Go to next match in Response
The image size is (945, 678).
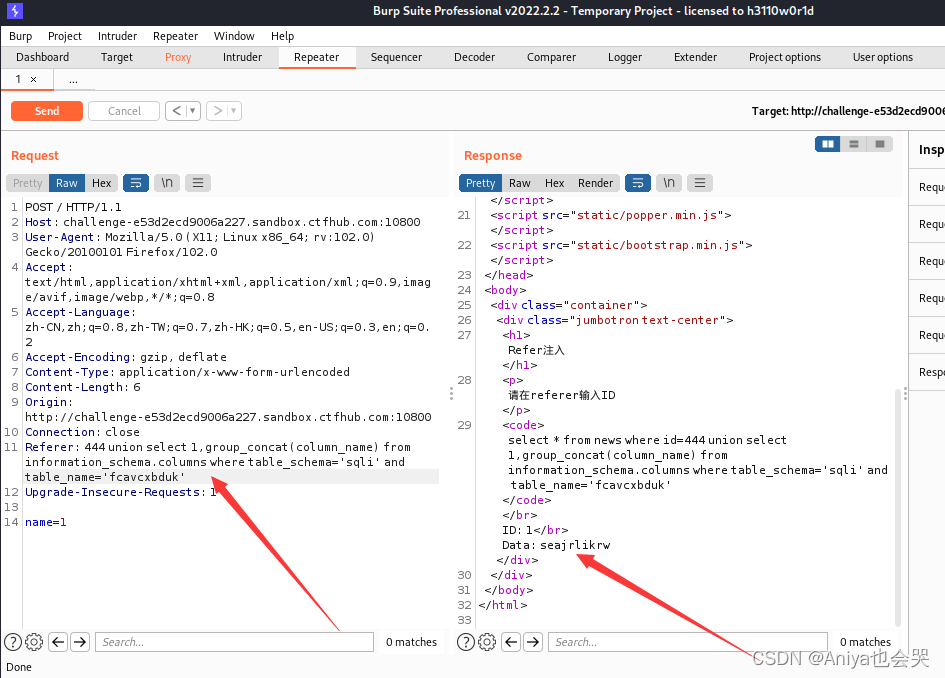tap(533, 642)
